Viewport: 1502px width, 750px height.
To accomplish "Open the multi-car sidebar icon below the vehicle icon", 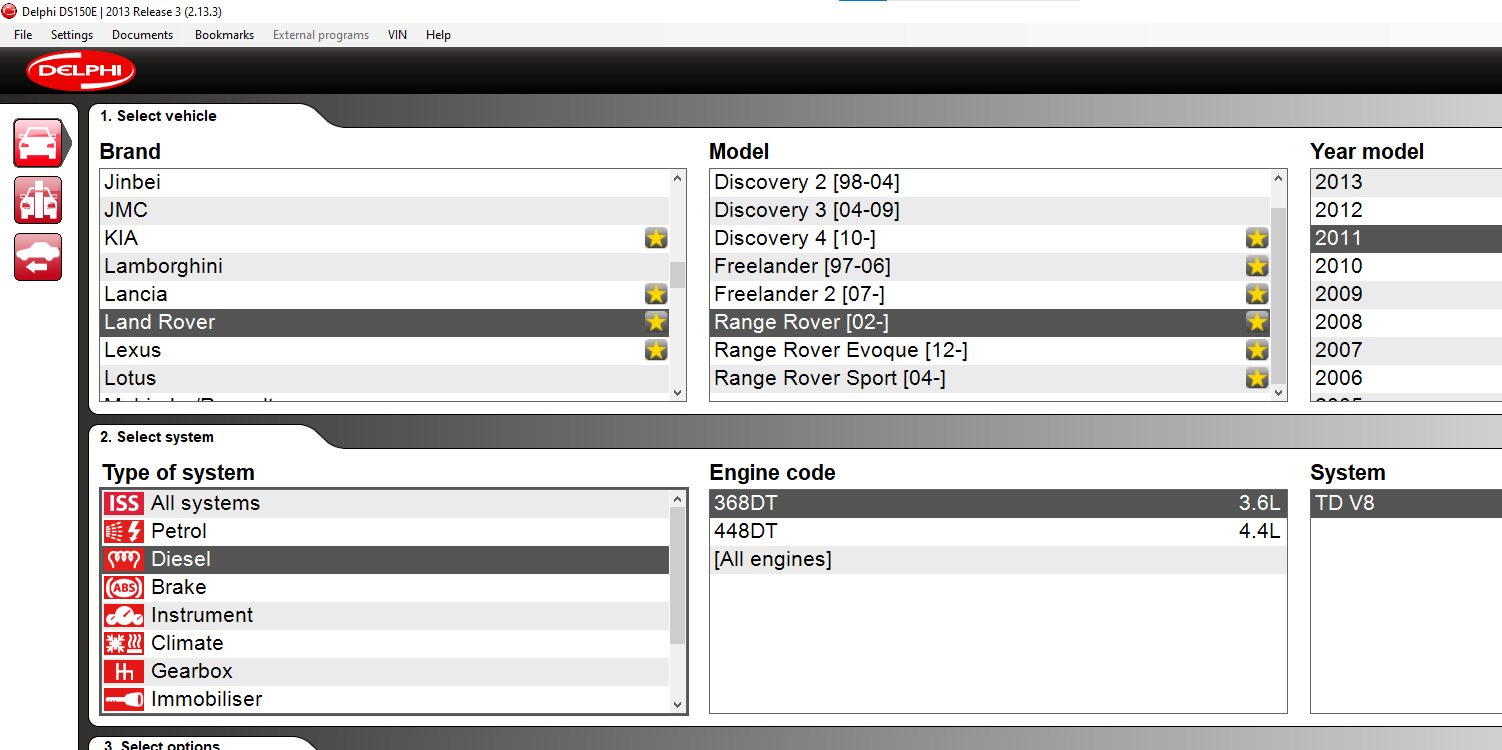I will (38, 200).
